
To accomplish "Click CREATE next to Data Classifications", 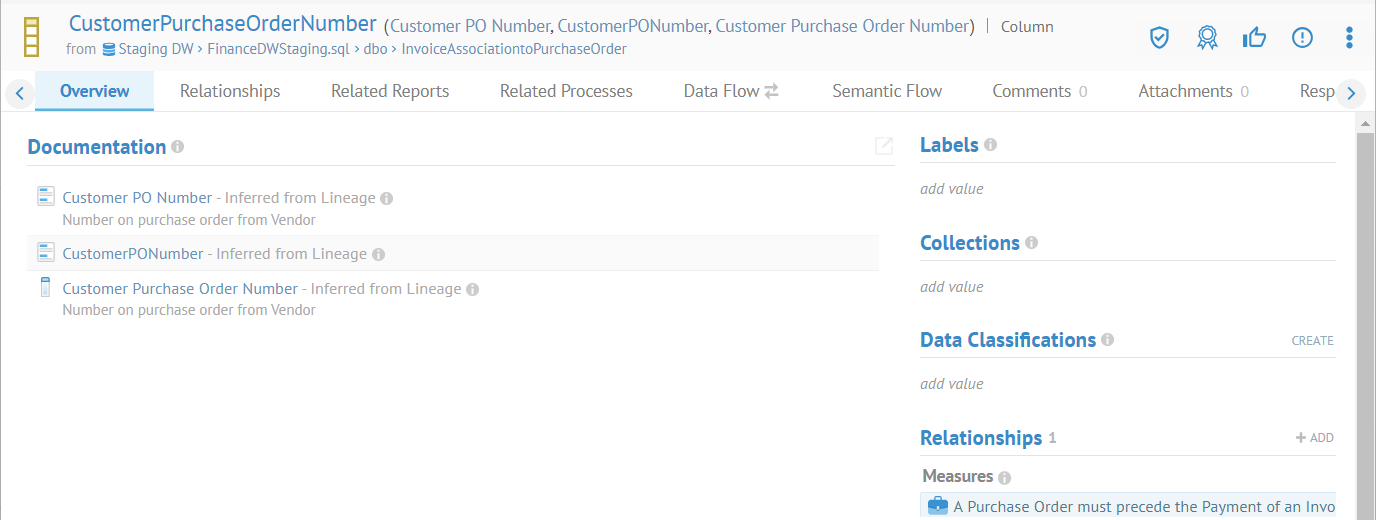I will [1312, 341].
